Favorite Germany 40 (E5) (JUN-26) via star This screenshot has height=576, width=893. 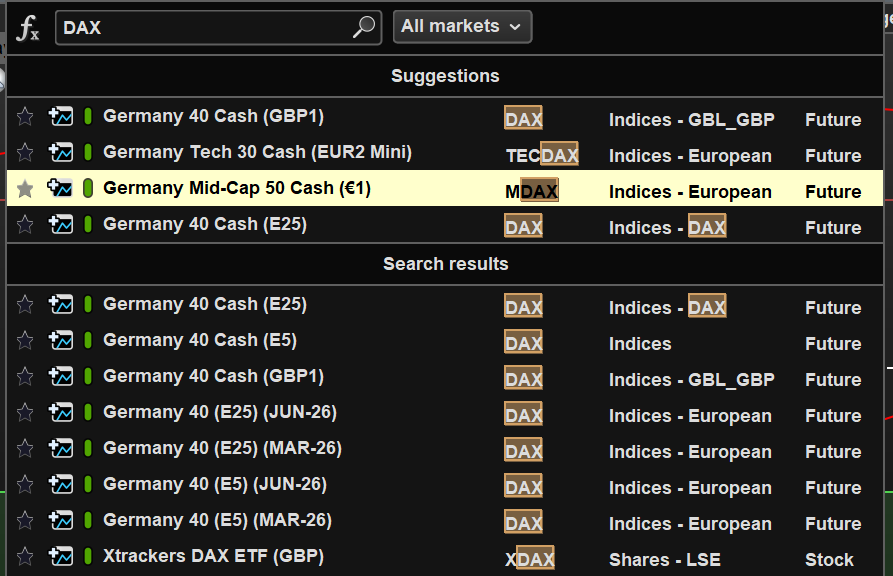pos(25,484)
